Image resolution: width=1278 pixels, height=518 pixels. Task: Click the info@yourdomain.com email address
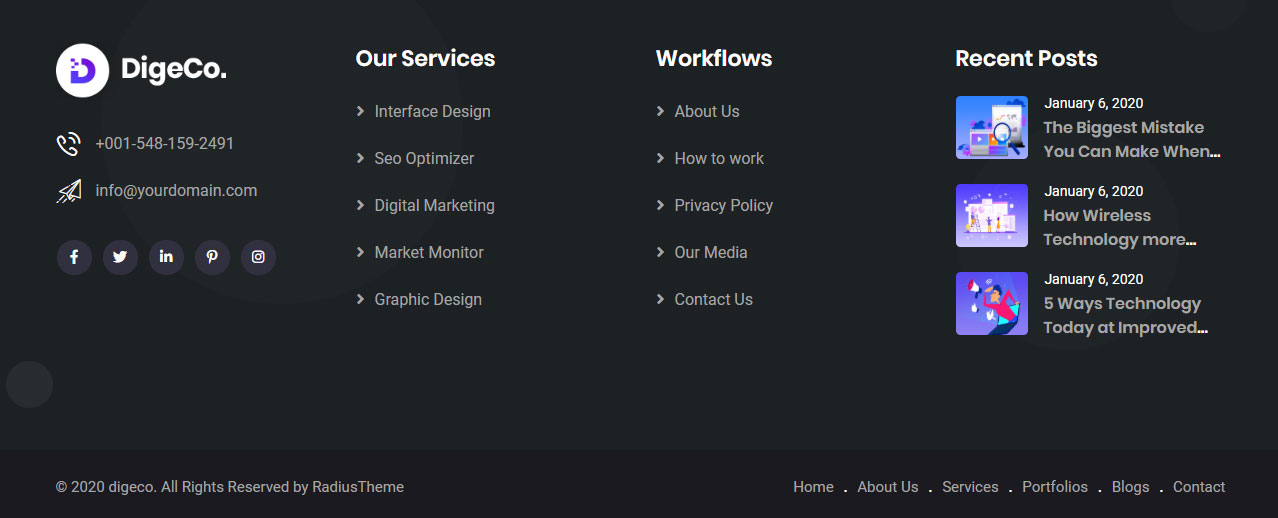pyautogui.click(x=176, y=190)
